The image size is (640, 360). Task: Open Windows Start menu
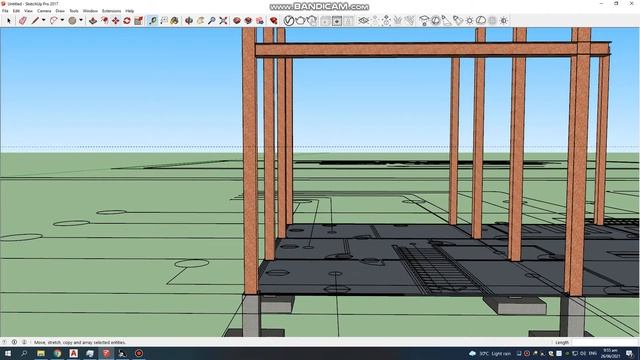(x=8, y=353)
